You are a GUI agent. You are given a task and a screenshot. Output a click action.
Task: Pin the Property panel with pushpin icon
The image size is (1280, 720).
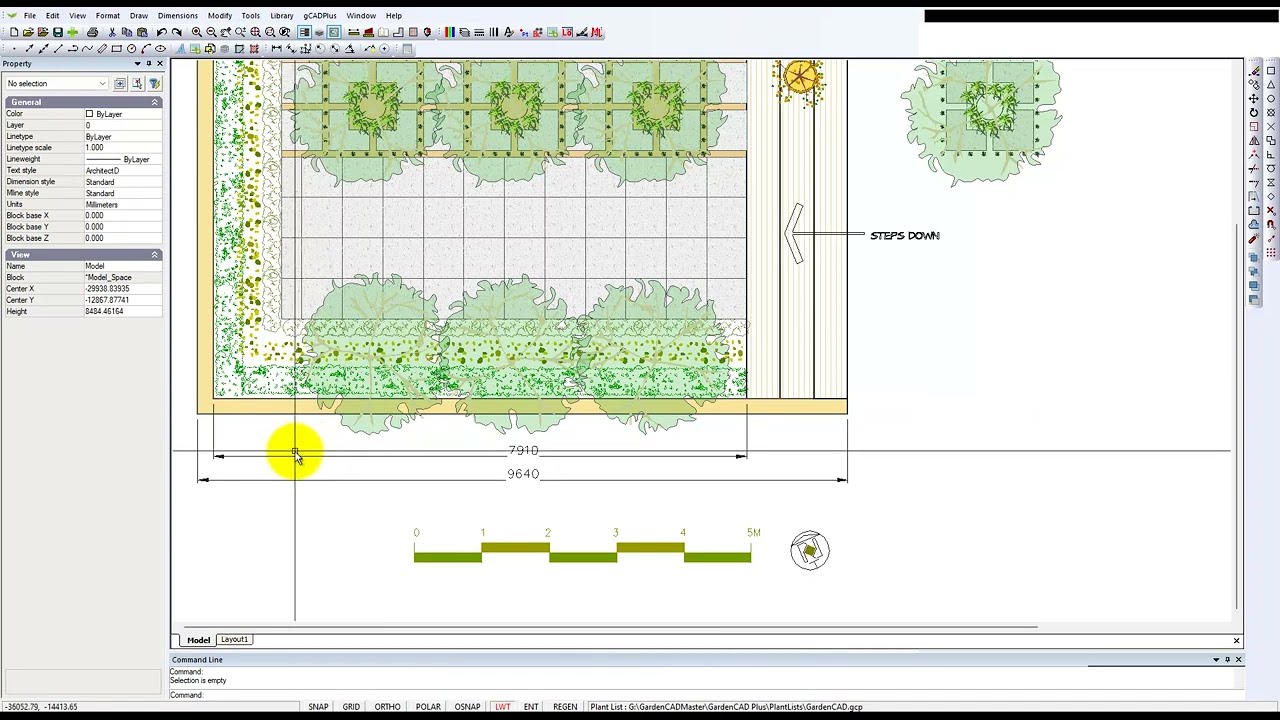[149, 63]
